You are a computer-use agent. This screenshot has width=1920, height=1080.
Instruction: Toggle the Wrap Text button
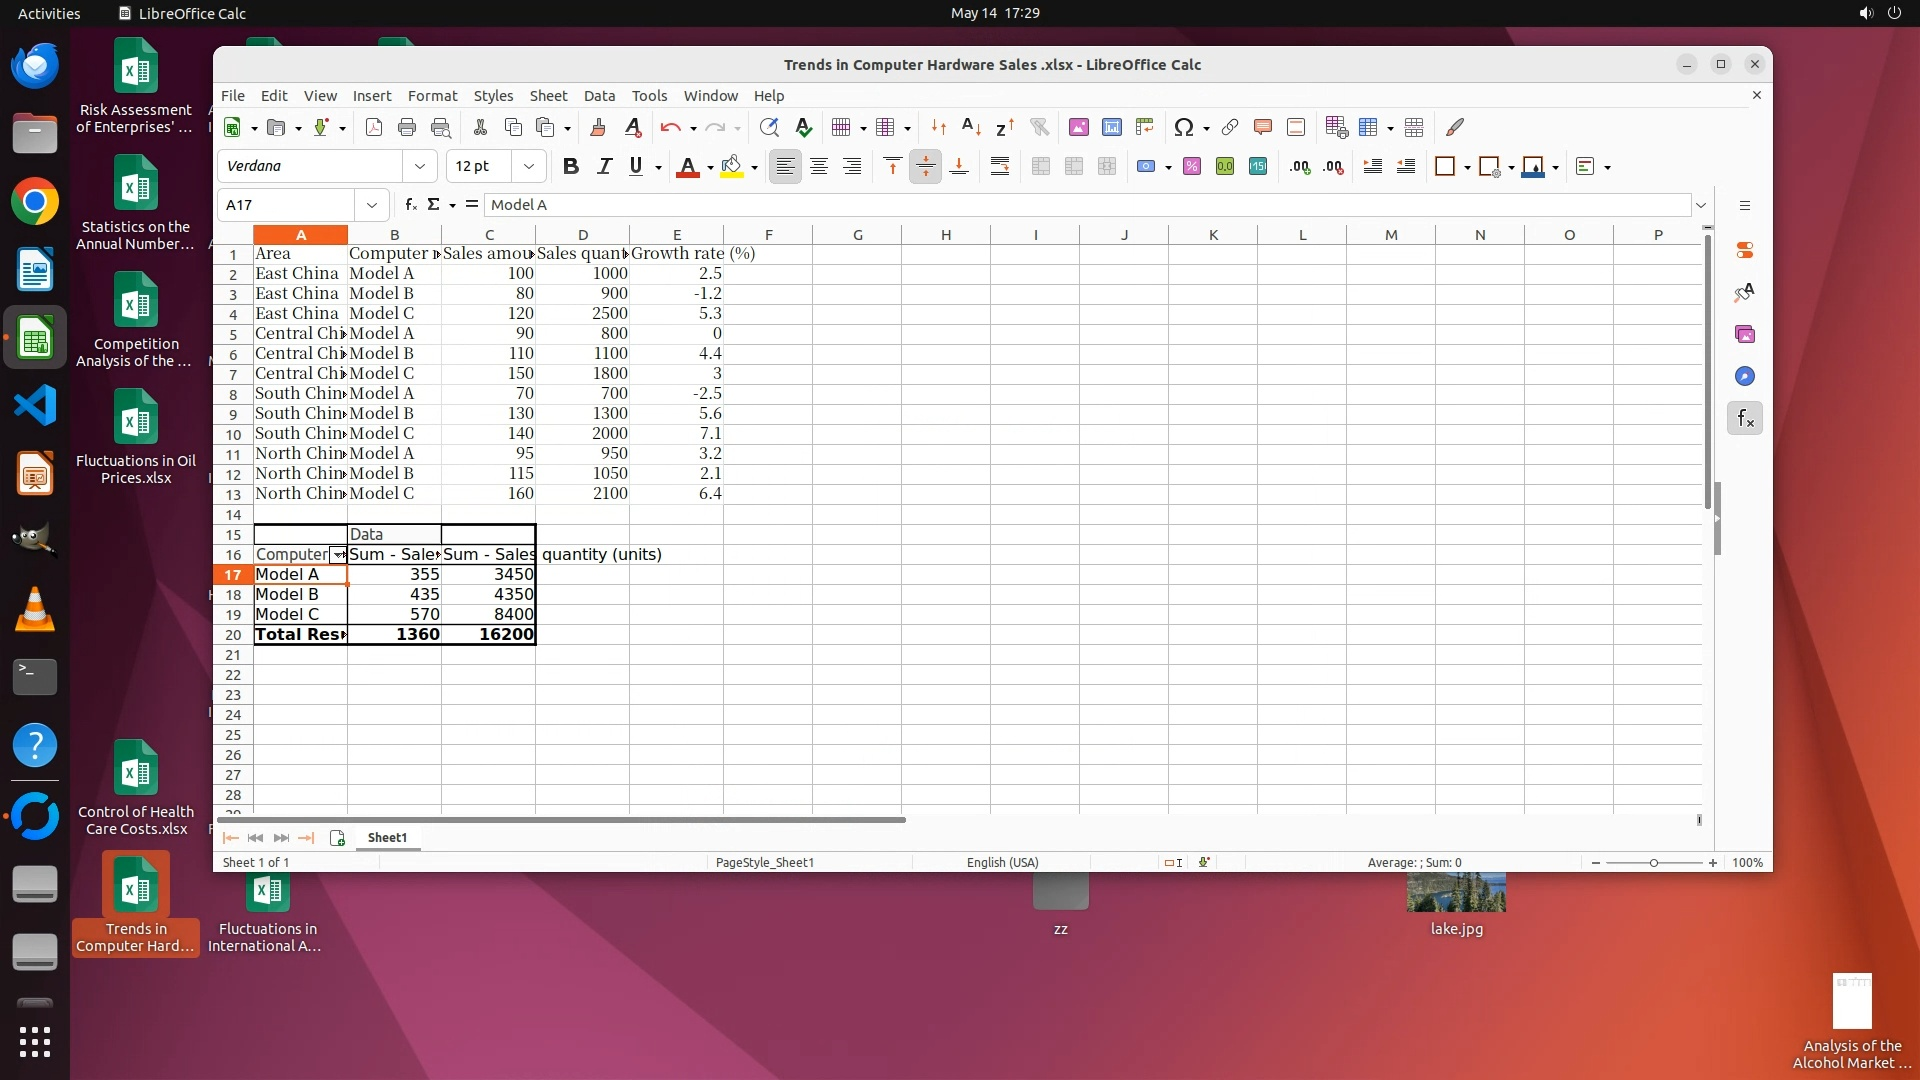coord(999,167)
